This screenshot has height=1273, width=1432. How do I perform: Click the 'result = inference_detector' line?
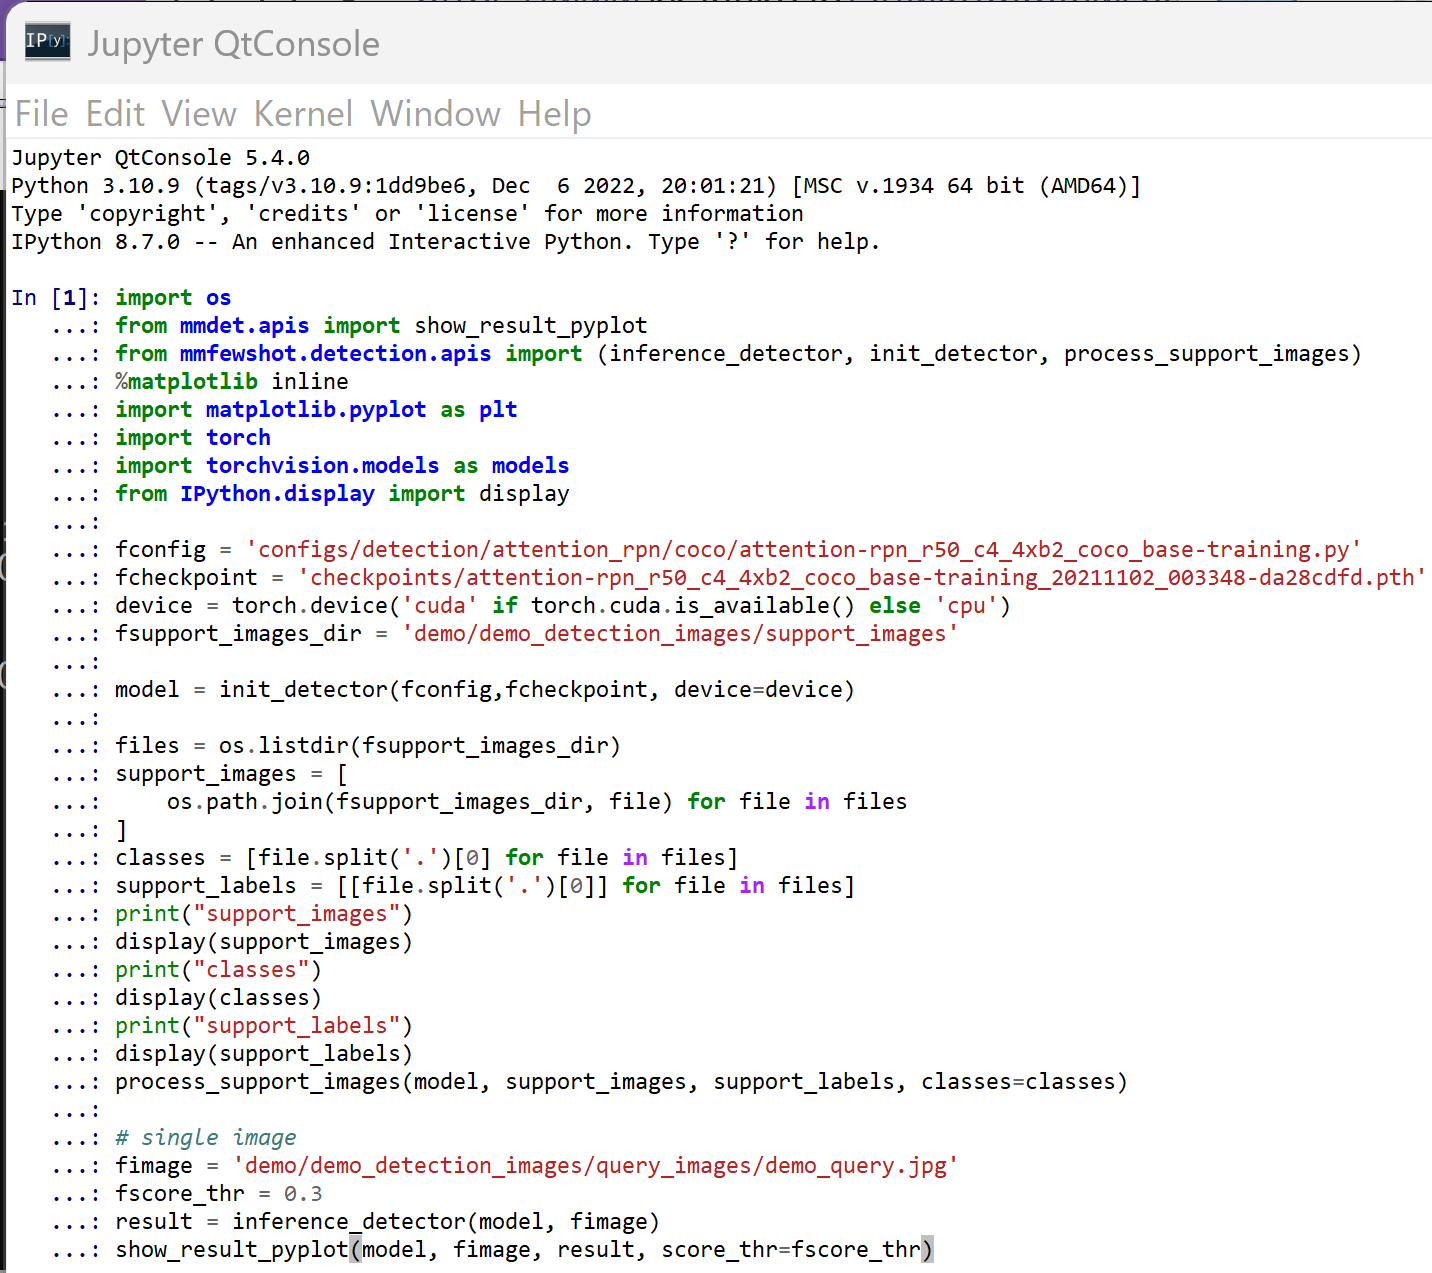tap(388, 1222)
